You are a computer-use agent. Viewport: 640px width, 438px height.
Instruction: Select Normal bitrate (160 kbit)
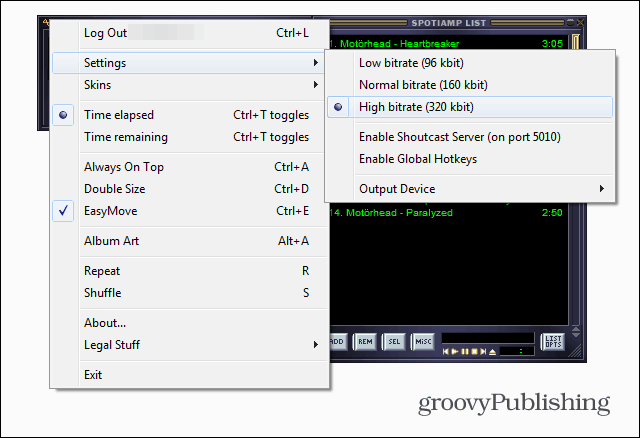pyautogui.click(x=470, y=85)
